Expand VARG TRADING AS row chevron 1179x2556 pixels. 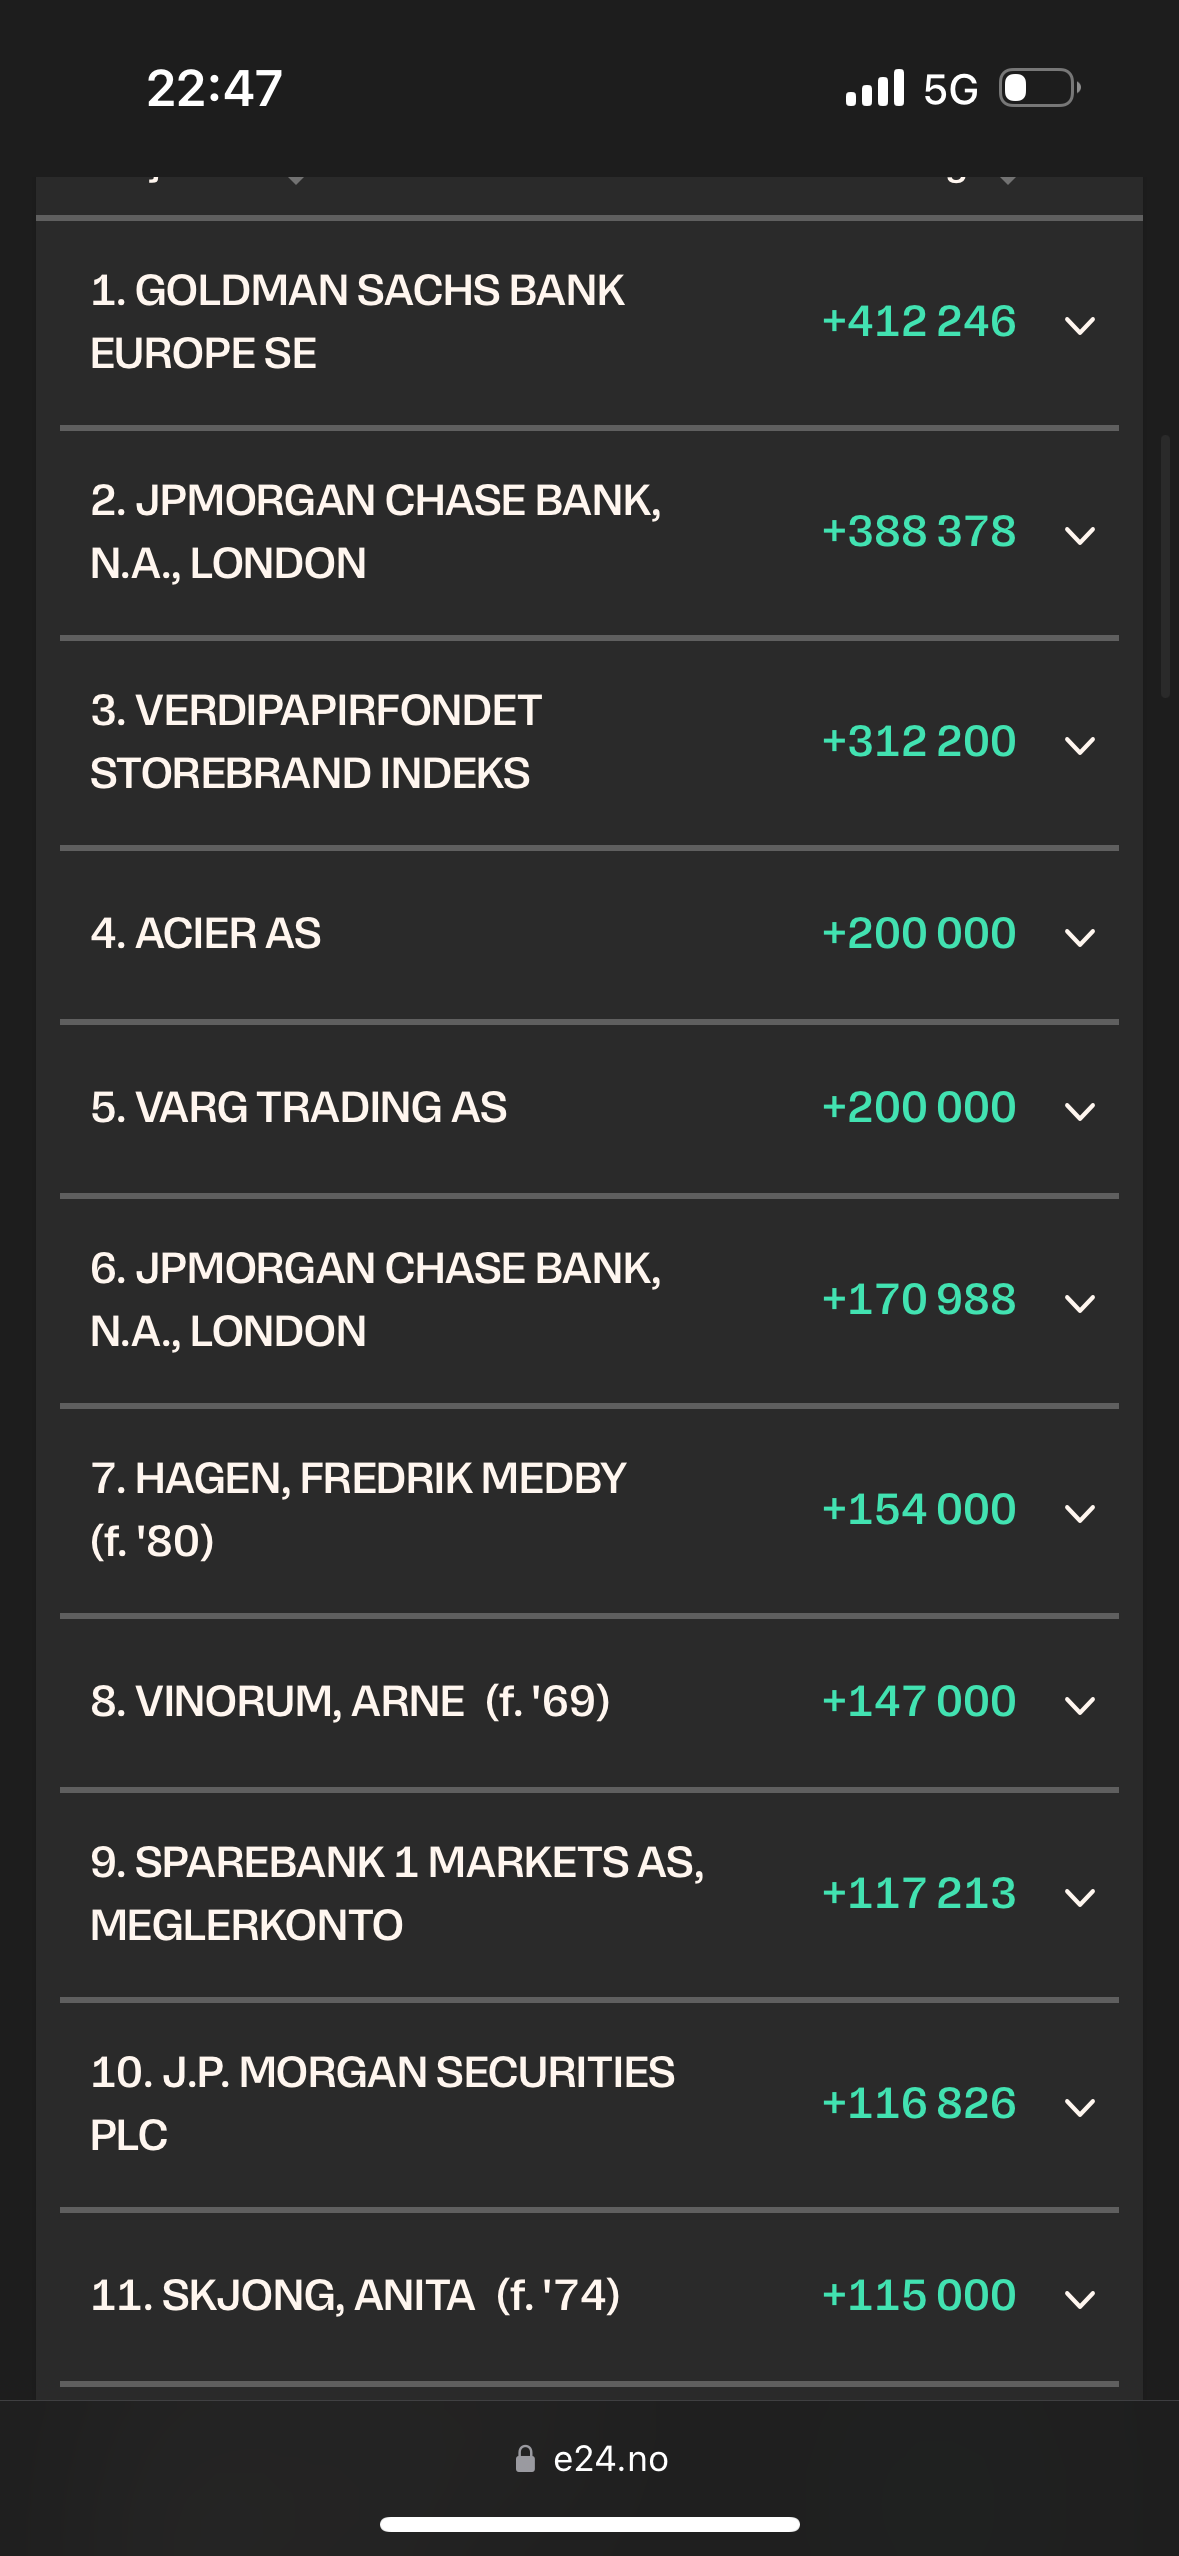pos(1080,1111)
